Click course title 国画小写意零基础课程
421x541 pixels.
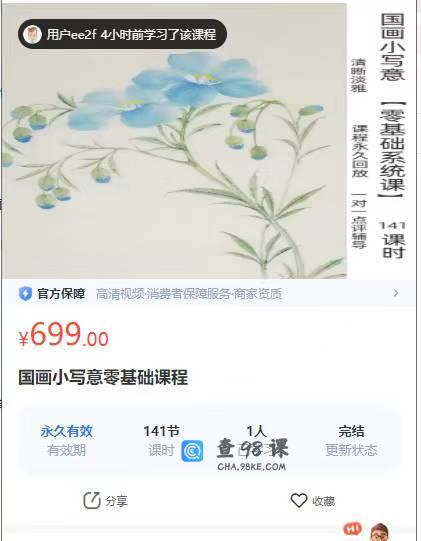(103, 377)
